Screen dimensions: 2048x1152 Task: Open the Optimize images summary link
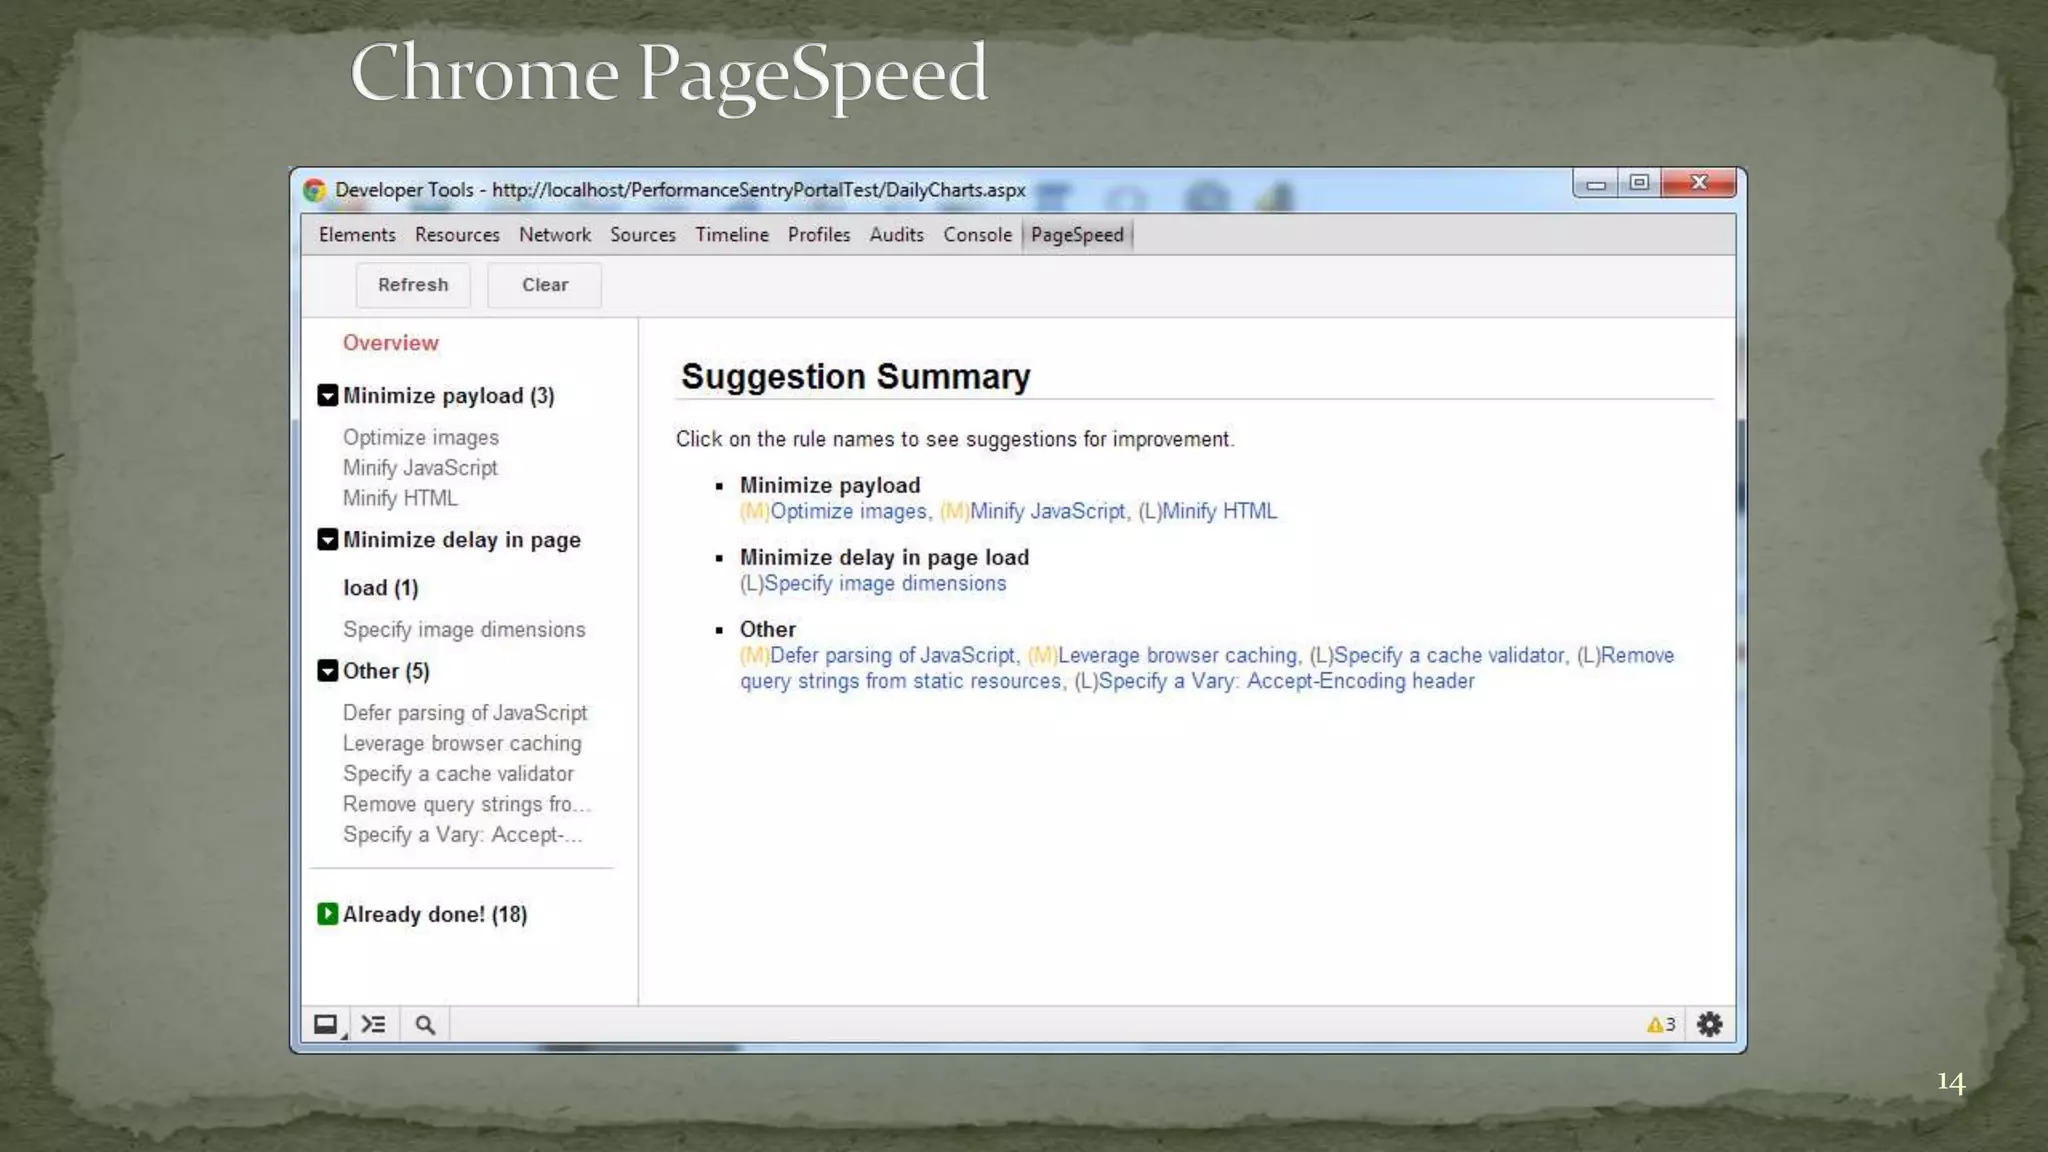pyautogui.click(x=848, y=511)
